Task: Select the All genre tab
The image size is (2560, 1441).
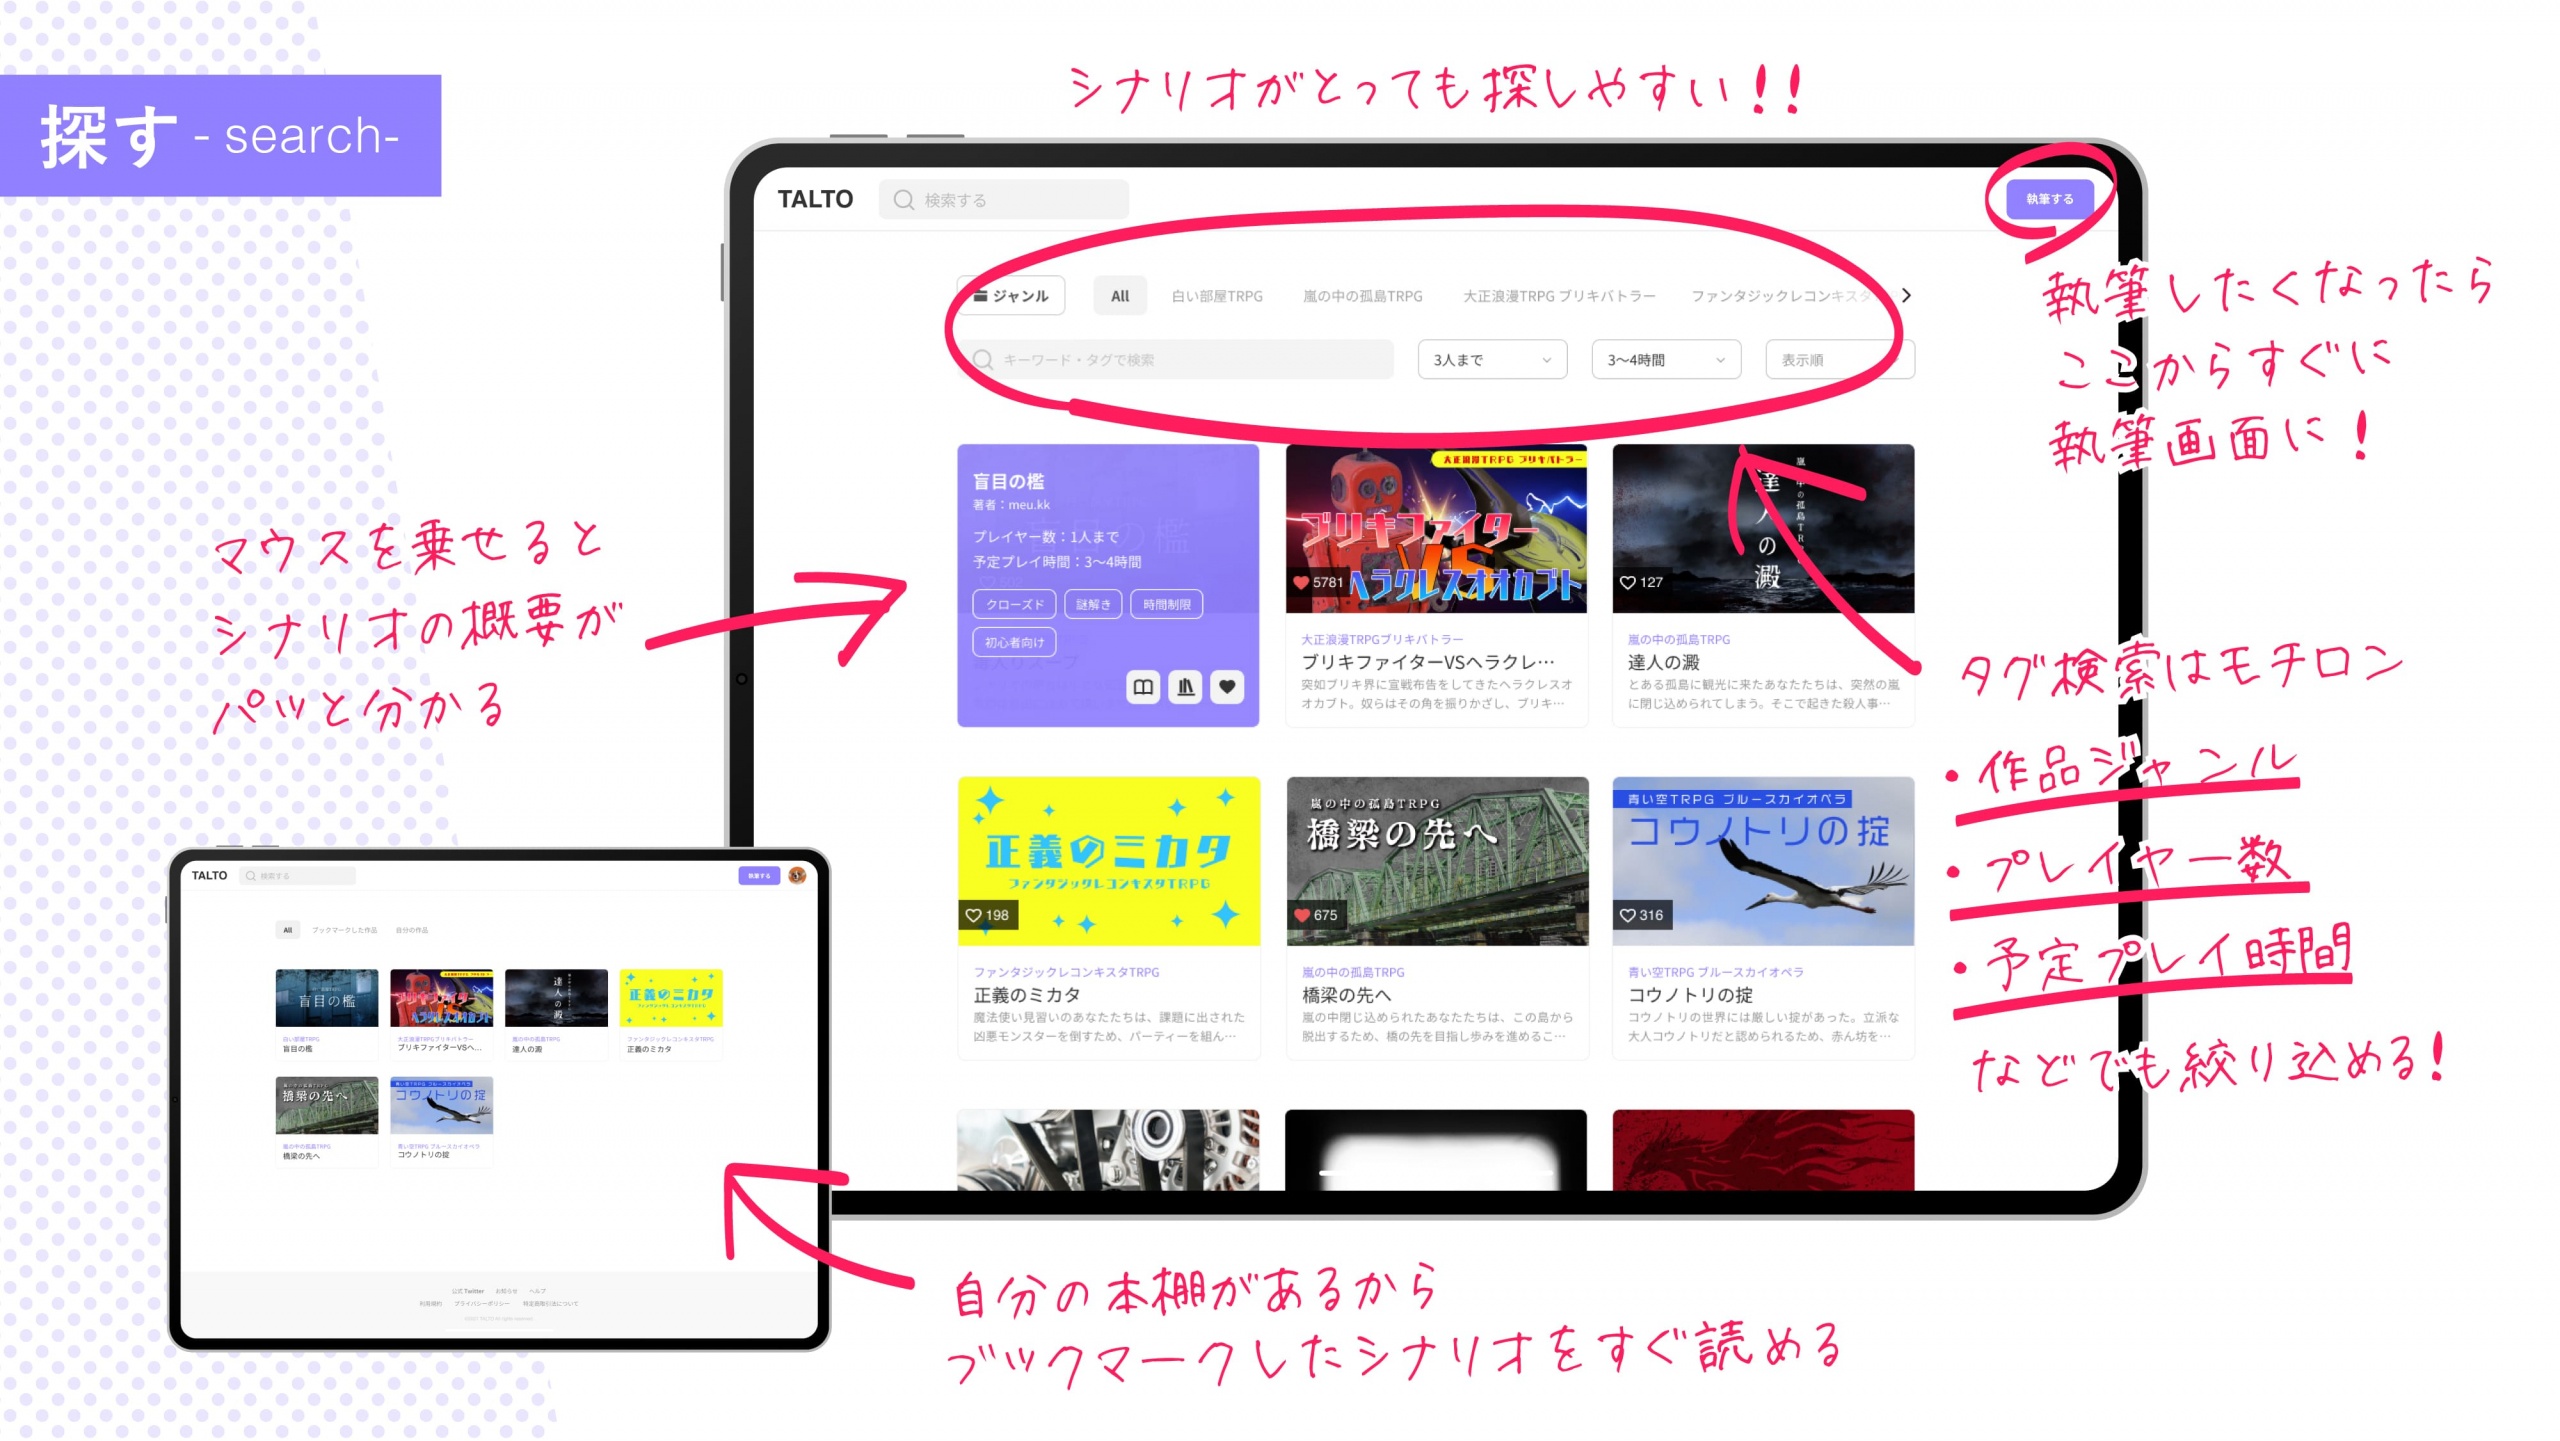Action: click(x=1119, y=295)
